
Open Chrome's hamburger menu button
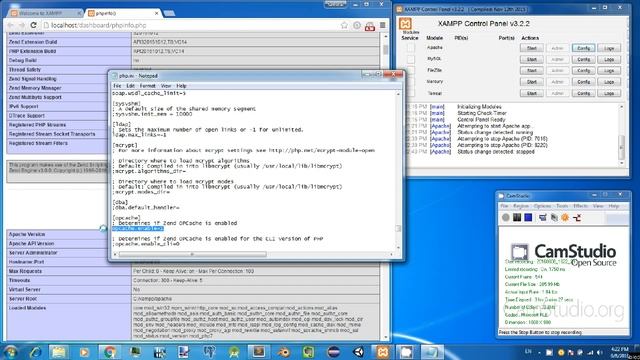[382, 25]
